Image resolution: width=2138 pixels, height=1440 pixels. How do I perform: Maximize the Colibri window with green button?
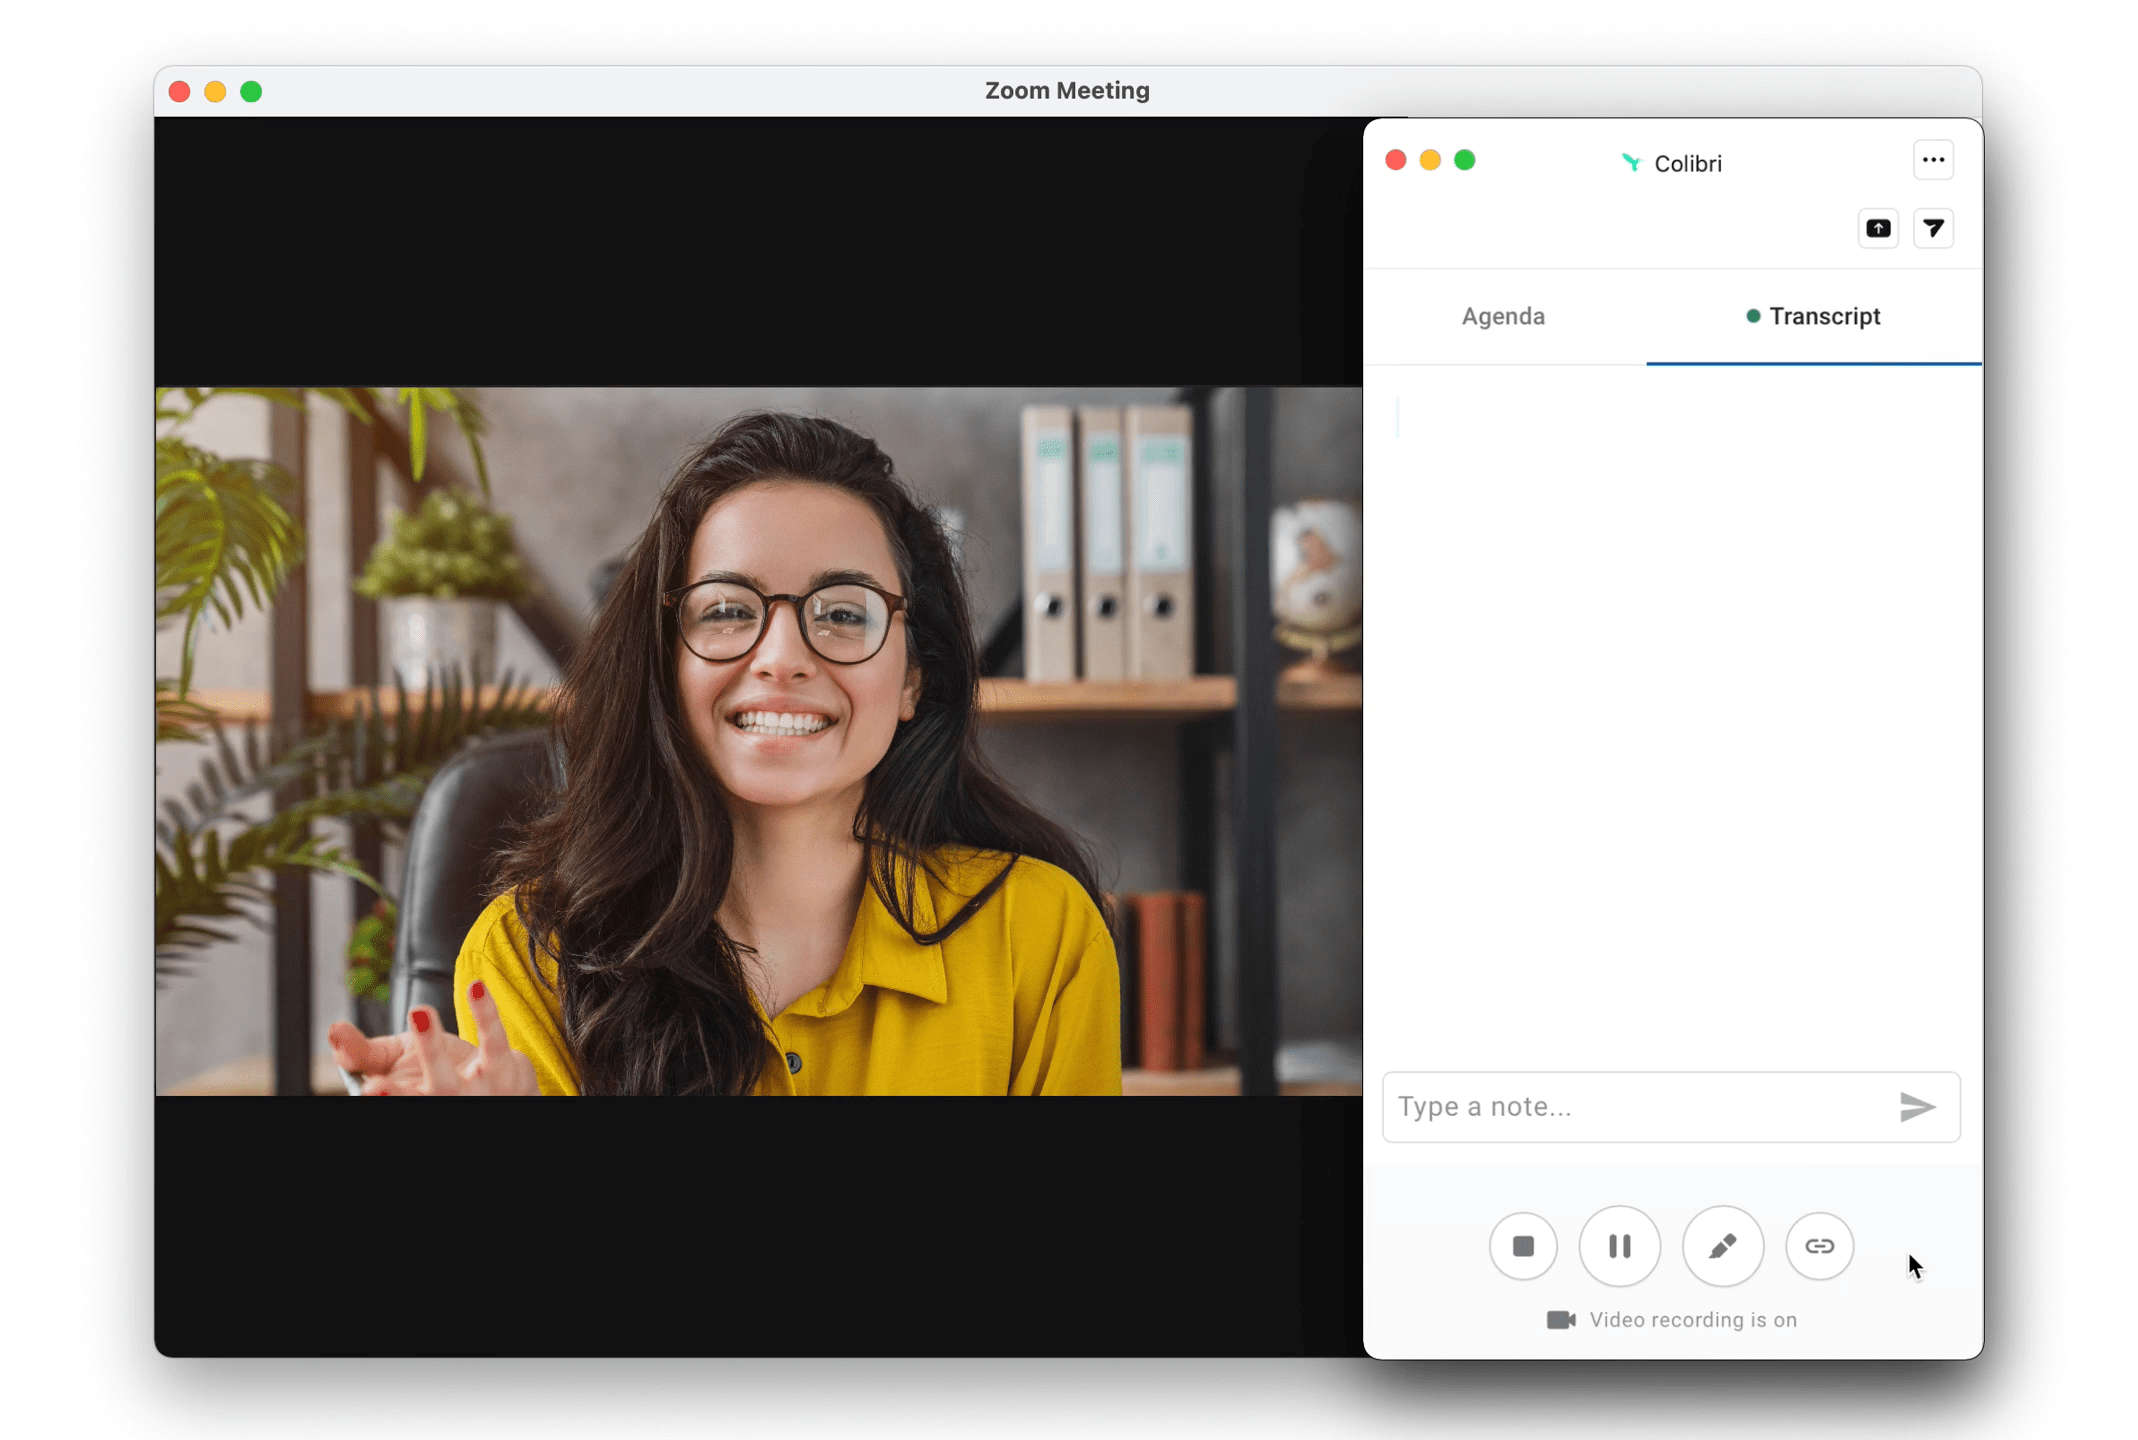click(x=1464, y=160)
